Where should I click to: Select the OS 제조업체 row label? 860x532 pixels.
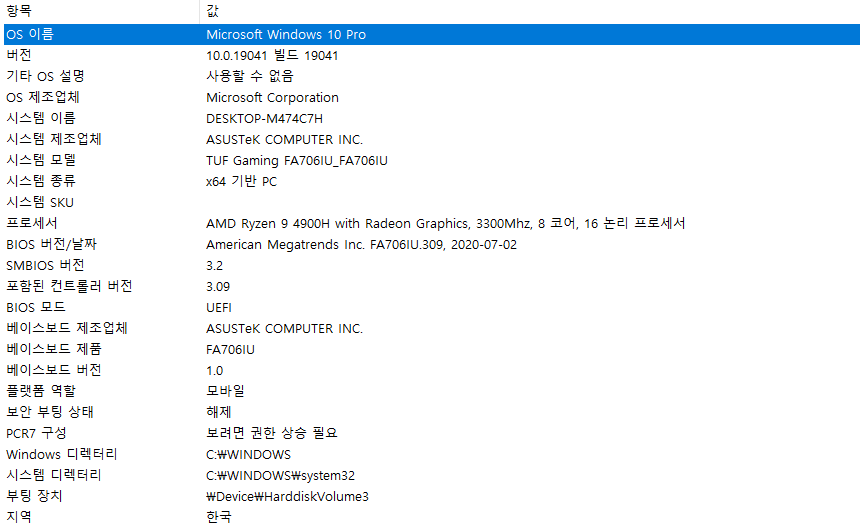(x=43, y=98)
